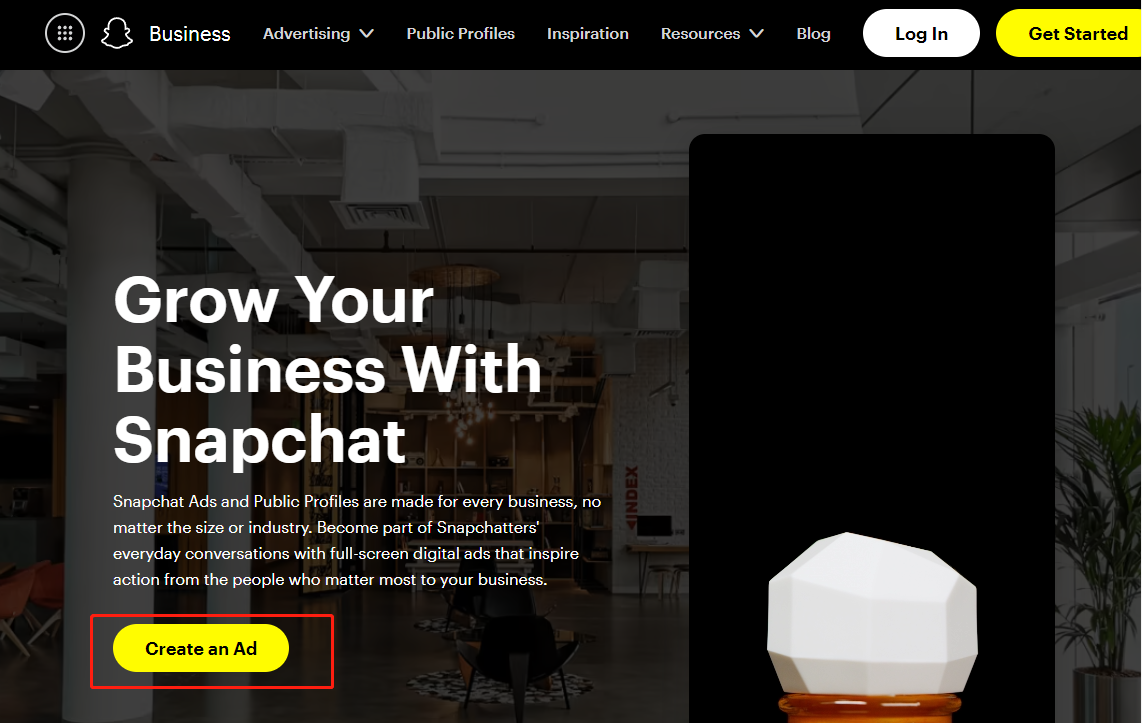Open the Resources menu
The image size is (1142, 723).
pos(712,33)
